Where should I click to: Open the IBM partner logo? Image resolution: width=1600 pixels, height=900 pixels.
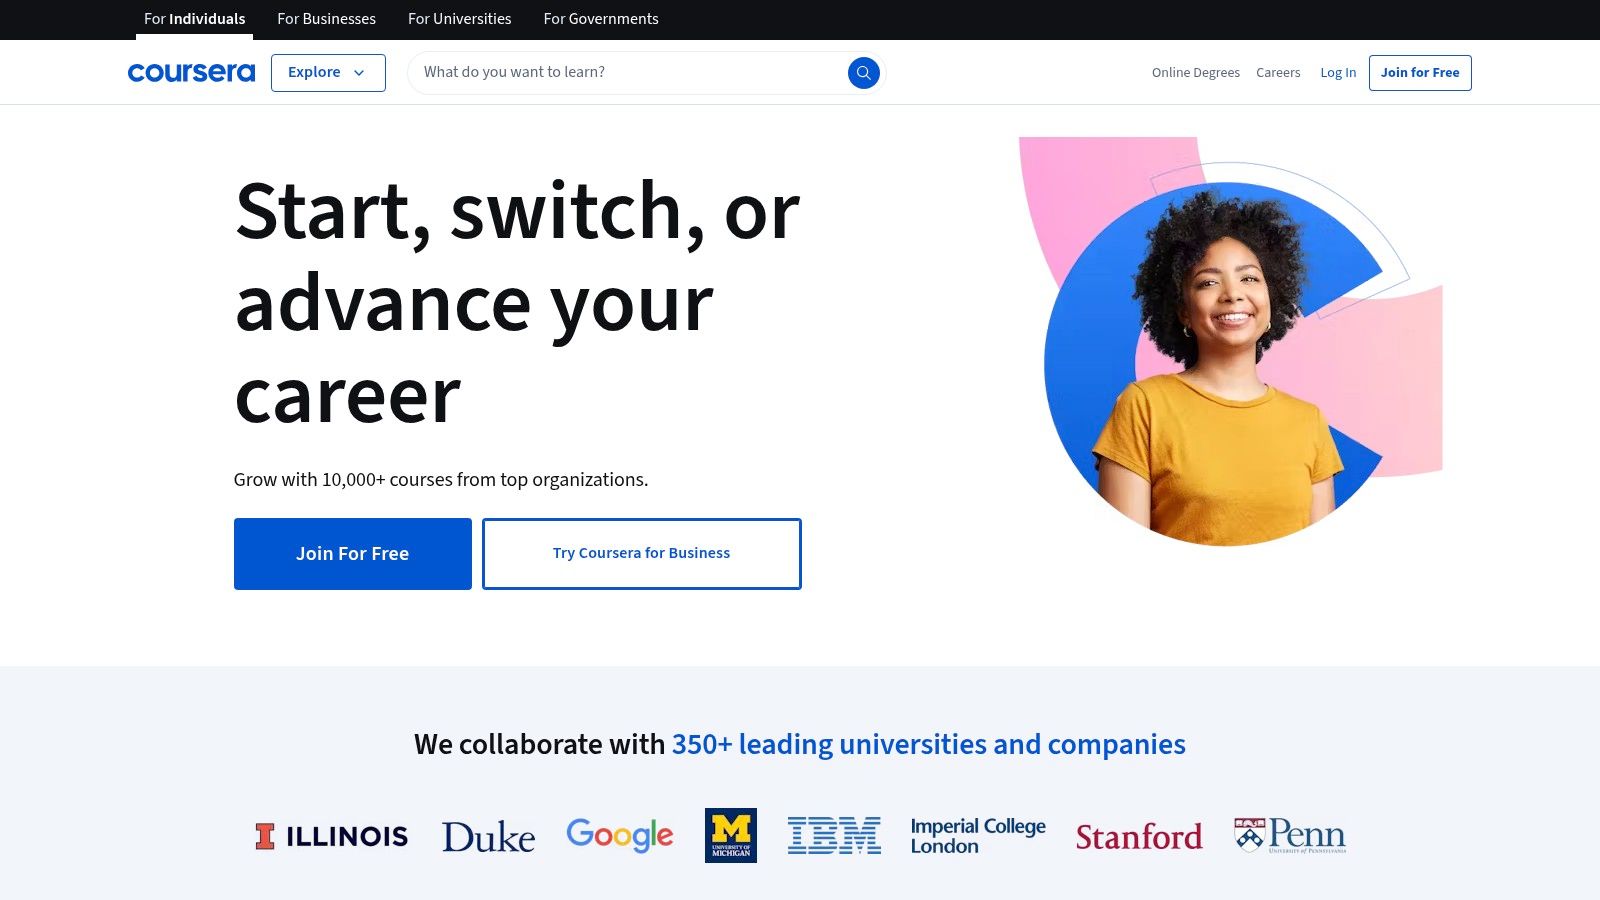pyautogui.click(x=834, y=835)
